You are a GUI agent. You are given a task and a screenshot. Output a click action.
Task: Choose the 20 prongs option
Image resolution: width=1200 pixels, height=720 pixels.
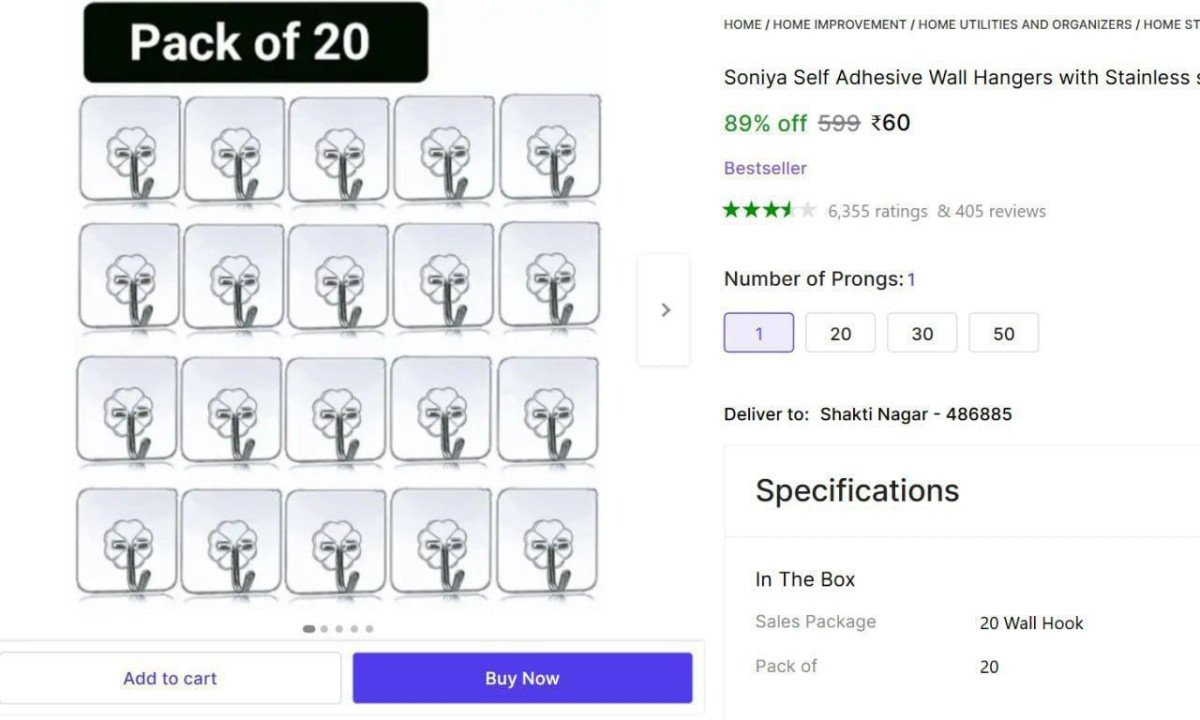coord(840,333)
